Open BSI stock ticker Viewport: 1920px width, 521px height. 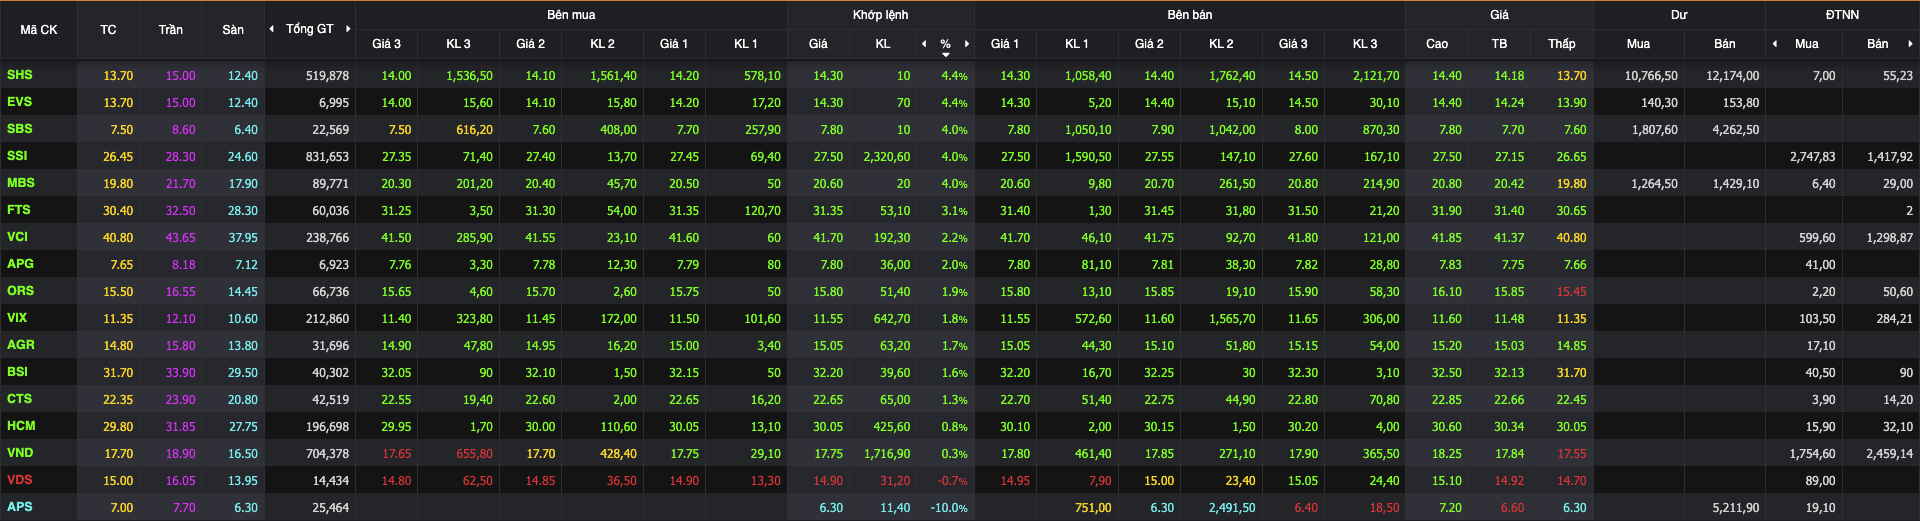point(17,372)
